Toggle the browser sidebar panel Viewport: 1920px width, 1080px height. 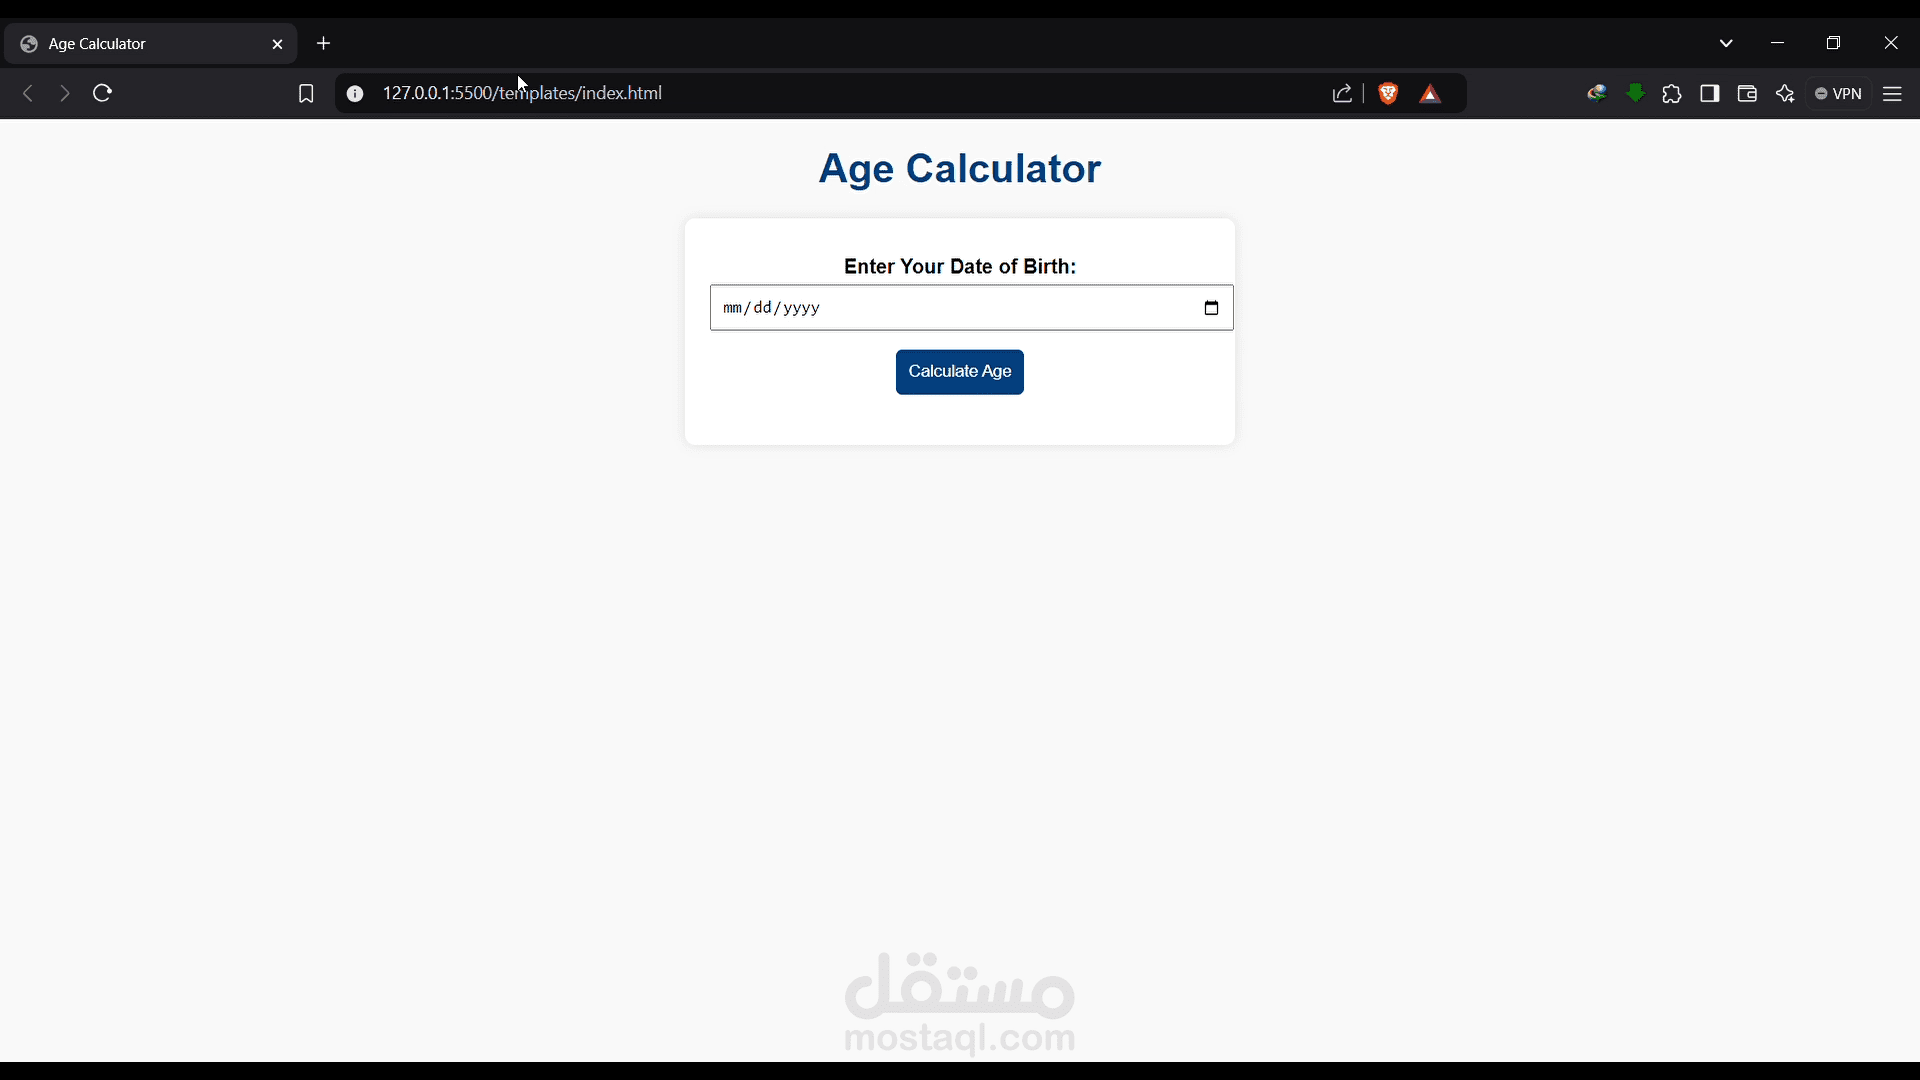[x=1710, y=93]
